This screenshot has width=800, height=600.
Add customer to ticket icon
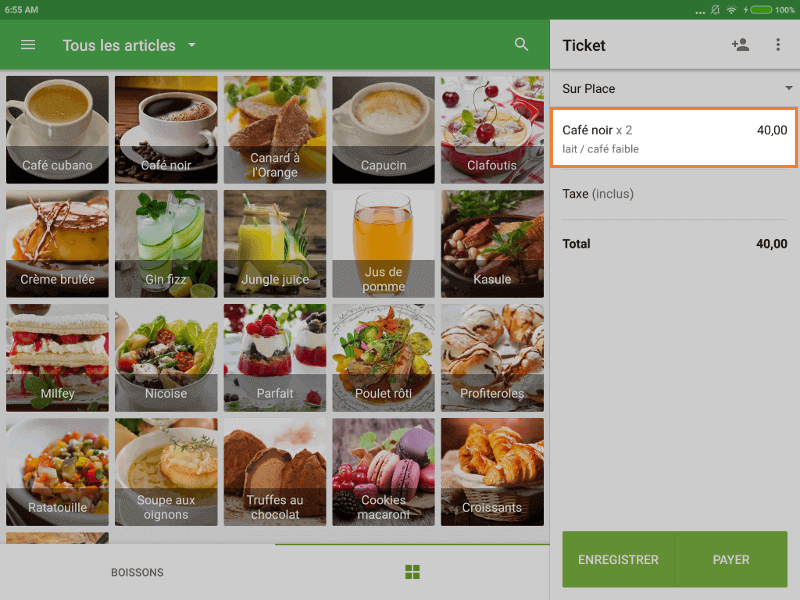(x=740, y=45)
